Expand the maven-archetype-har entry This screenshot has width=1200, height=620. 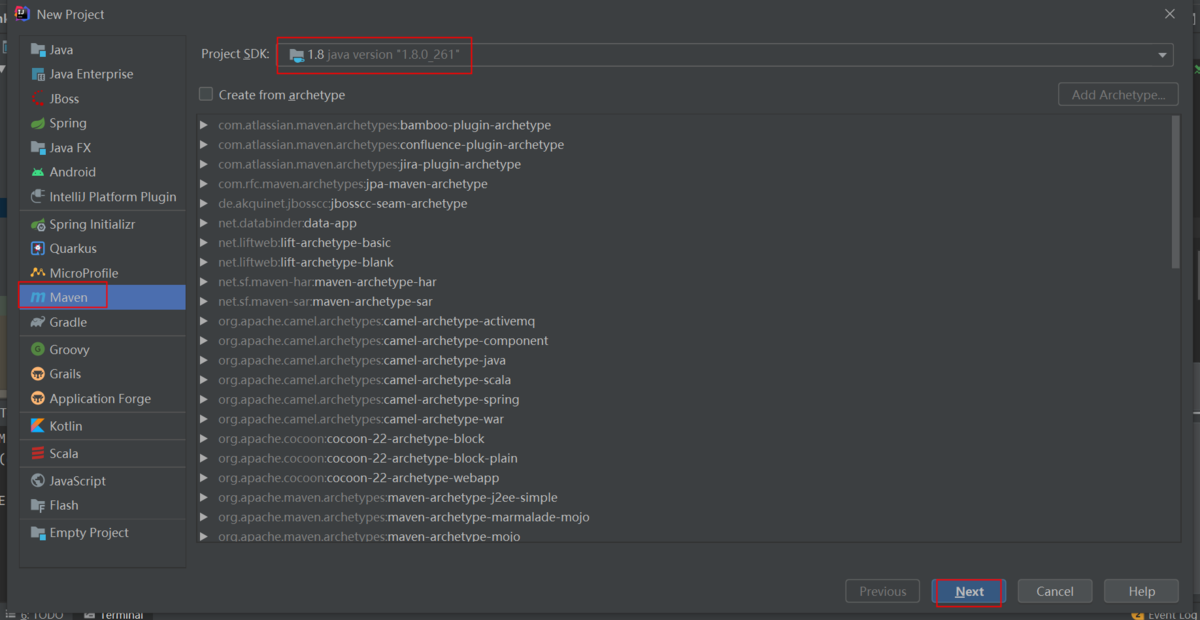click(x=204, y=282)
